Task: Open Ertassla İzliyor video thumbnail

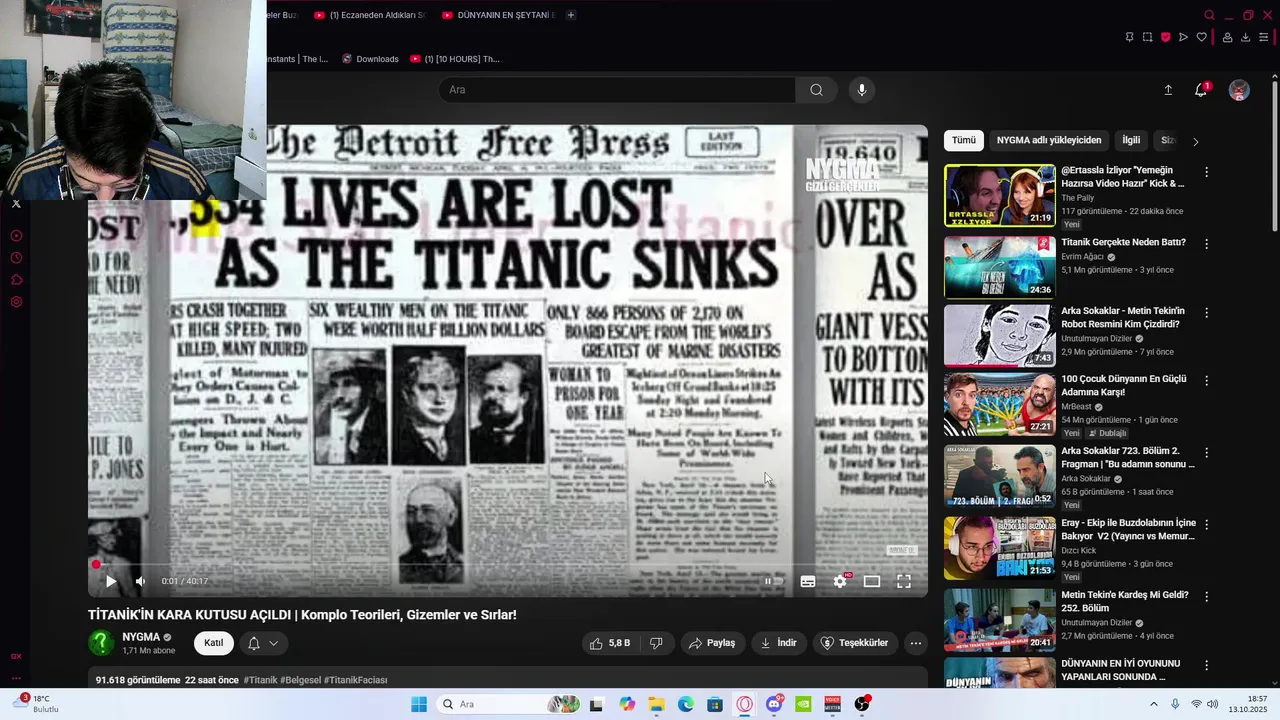Action: [999, 195]
